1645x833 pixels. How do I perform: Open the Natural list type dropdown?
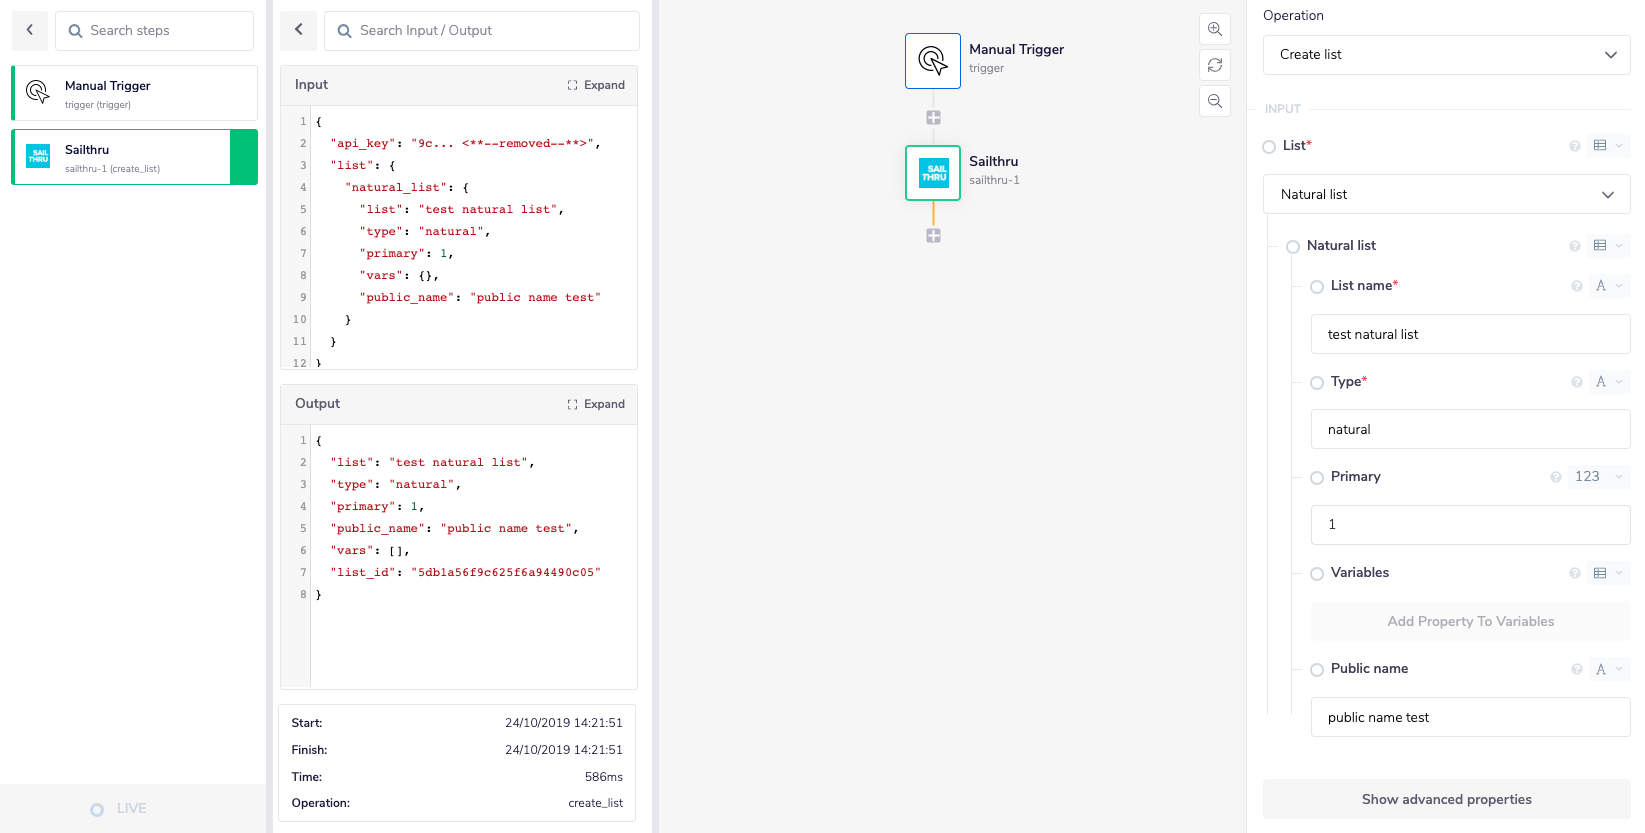[x=1446, y=194]
